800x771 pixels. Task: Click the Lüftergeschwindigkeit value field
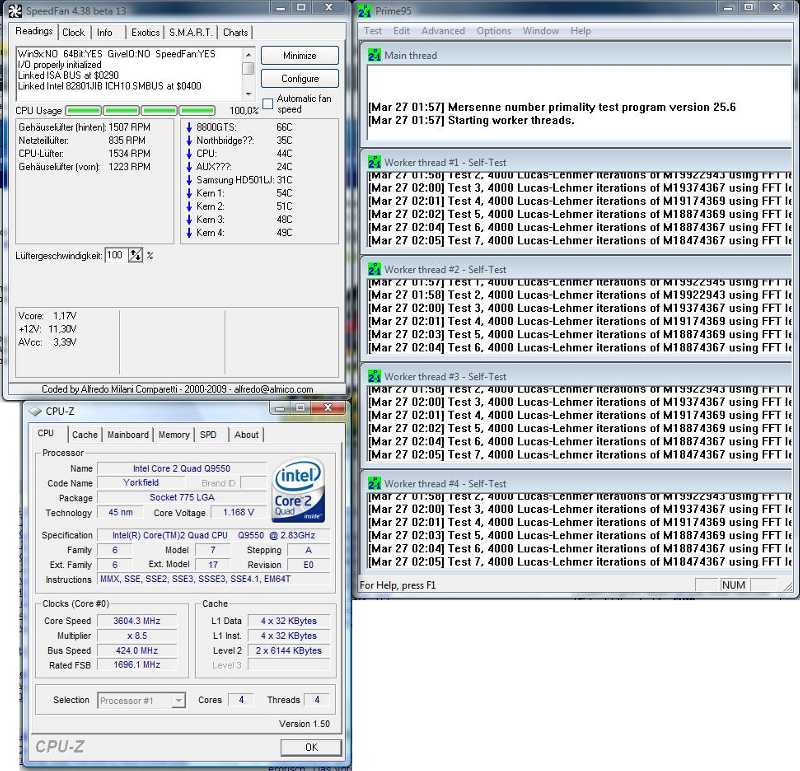[116, 255]
